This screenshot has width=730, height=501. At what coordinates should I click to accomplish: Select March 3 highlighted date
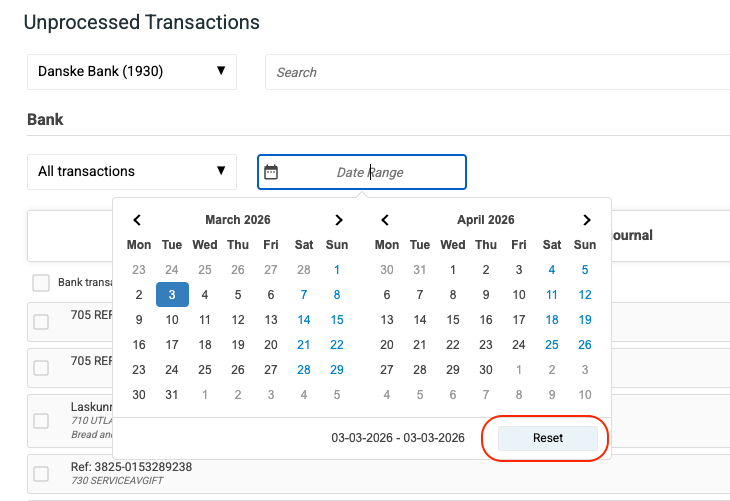point(172,295)
